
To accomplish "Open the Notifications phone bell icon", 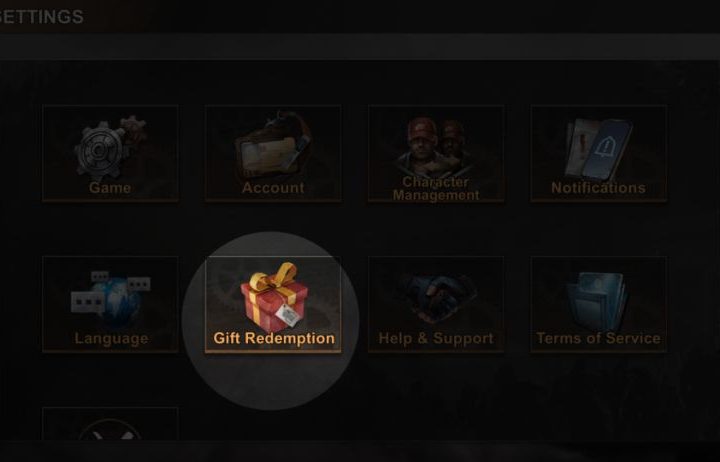I will click(598, 148).
